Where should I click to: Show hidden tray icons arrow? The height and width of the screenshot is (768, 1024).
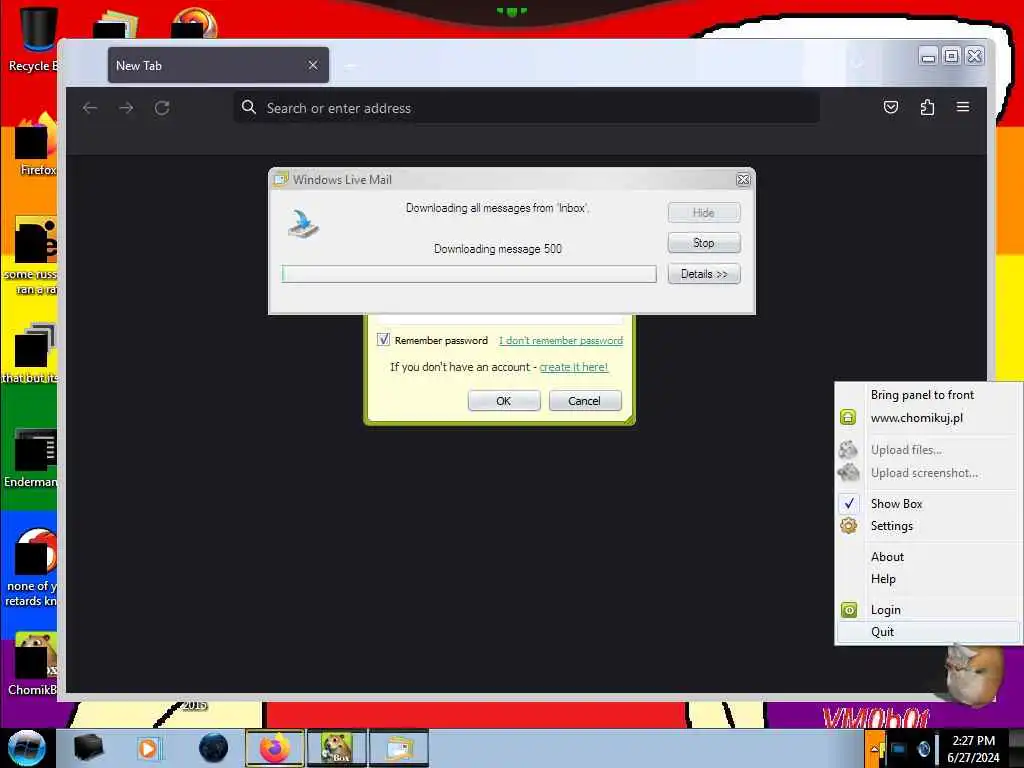(874, 750)
